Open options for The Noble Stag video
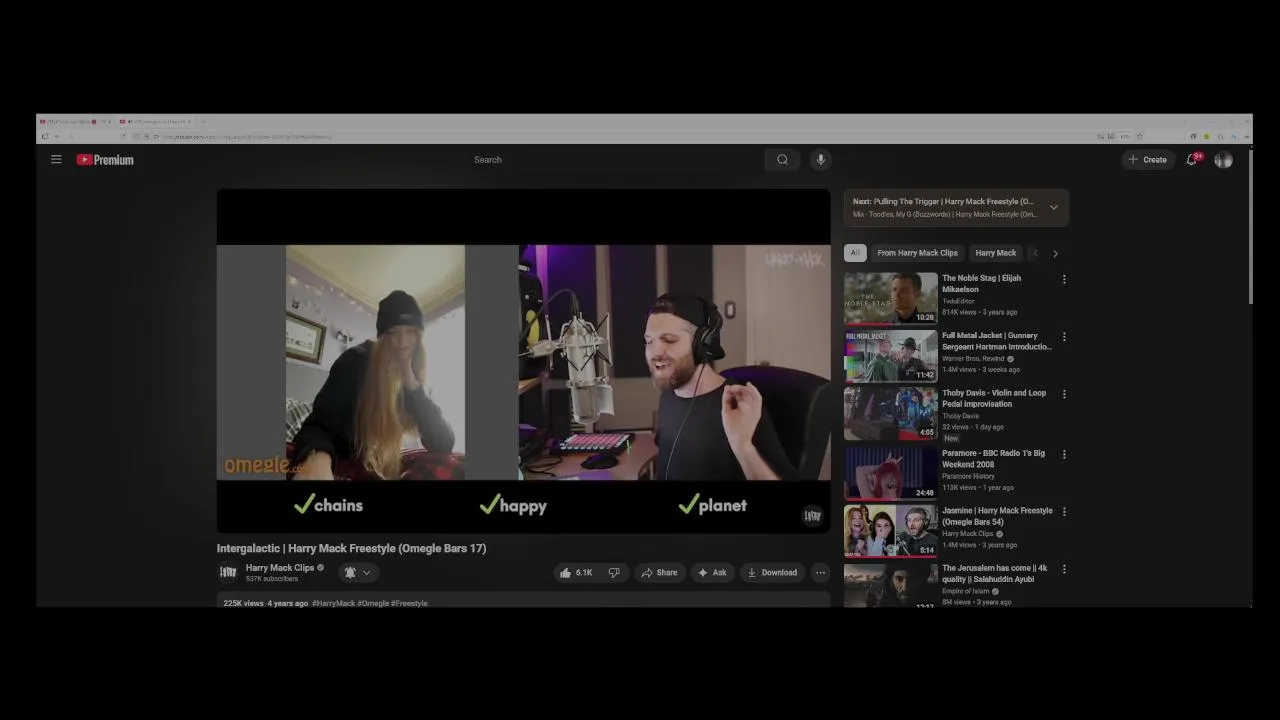Viewport: 1280px width, 720px height. pos(1064,279)
